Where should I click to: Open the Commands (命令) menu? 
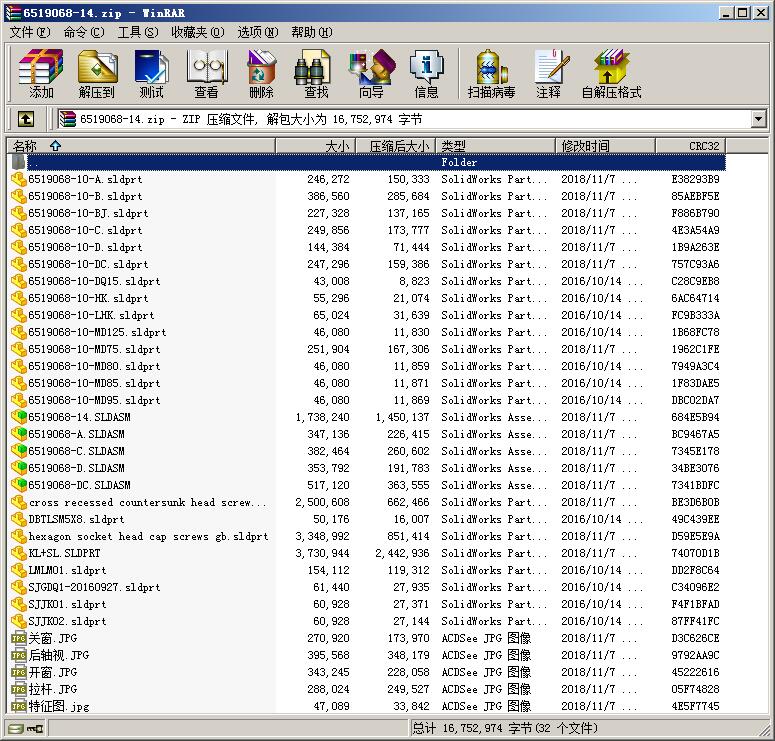click(x=84, y=33)
